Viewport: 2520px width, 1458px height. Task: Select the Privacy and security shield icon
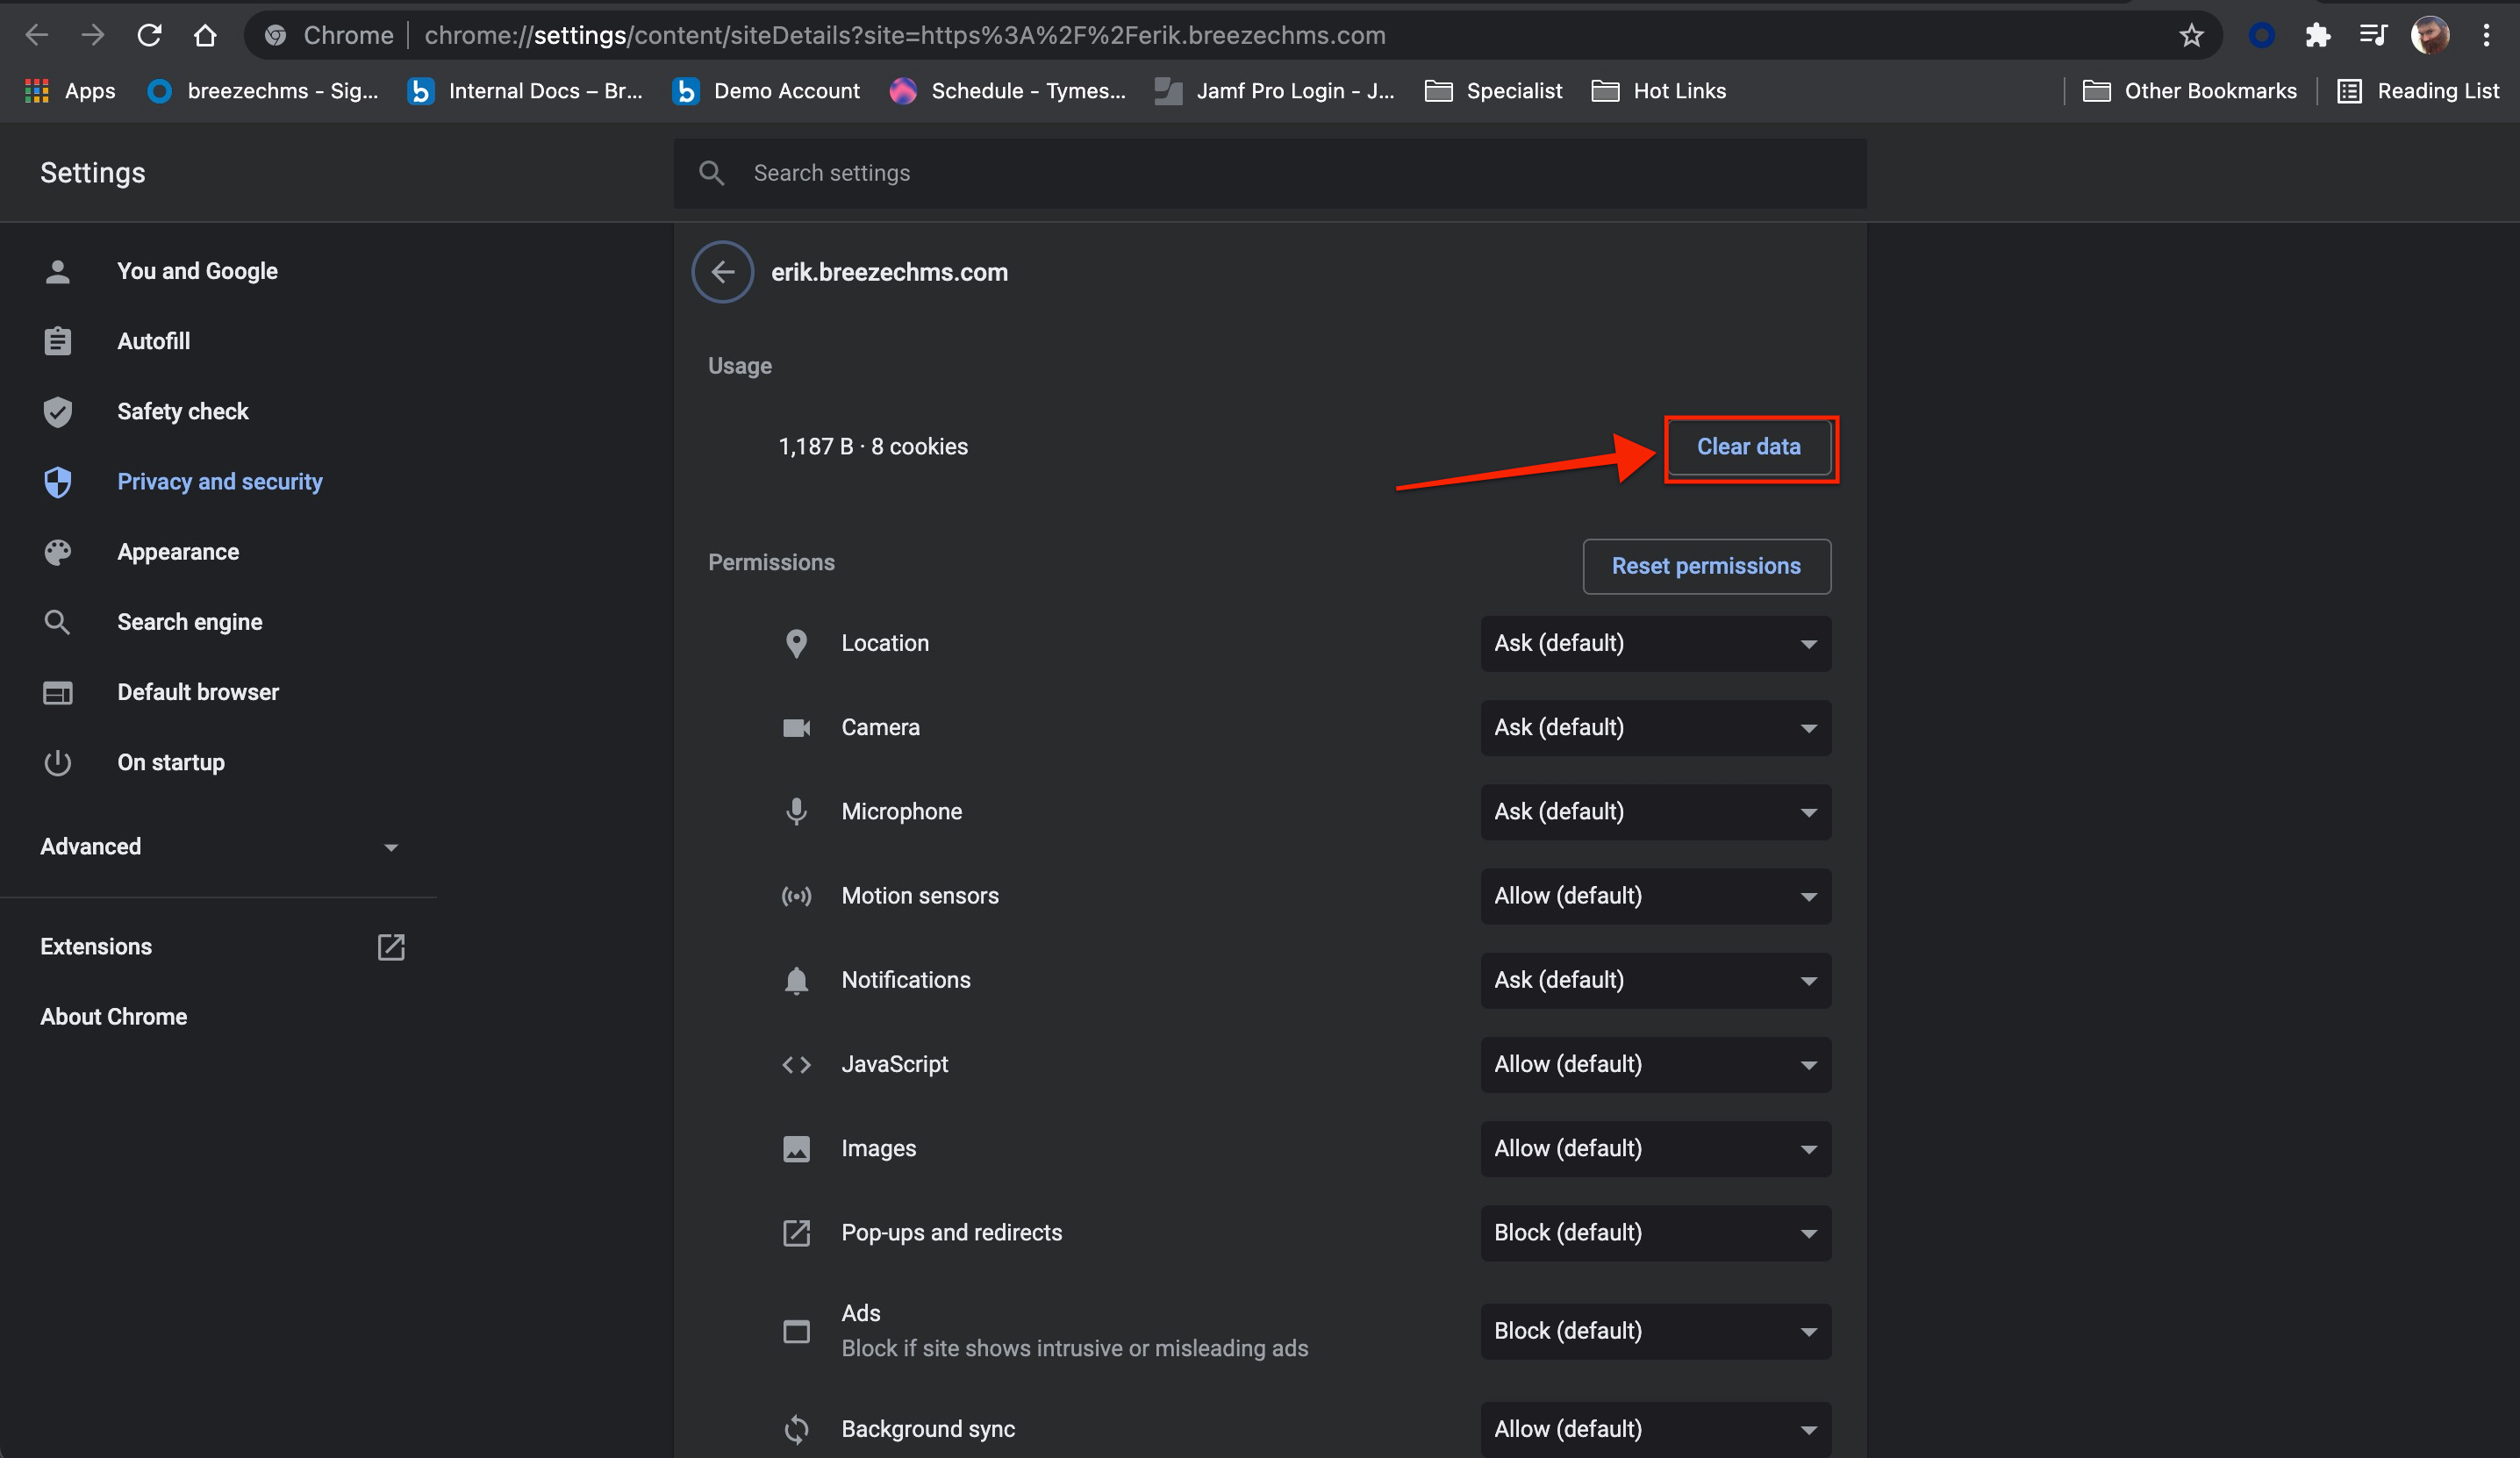point(58,482)
